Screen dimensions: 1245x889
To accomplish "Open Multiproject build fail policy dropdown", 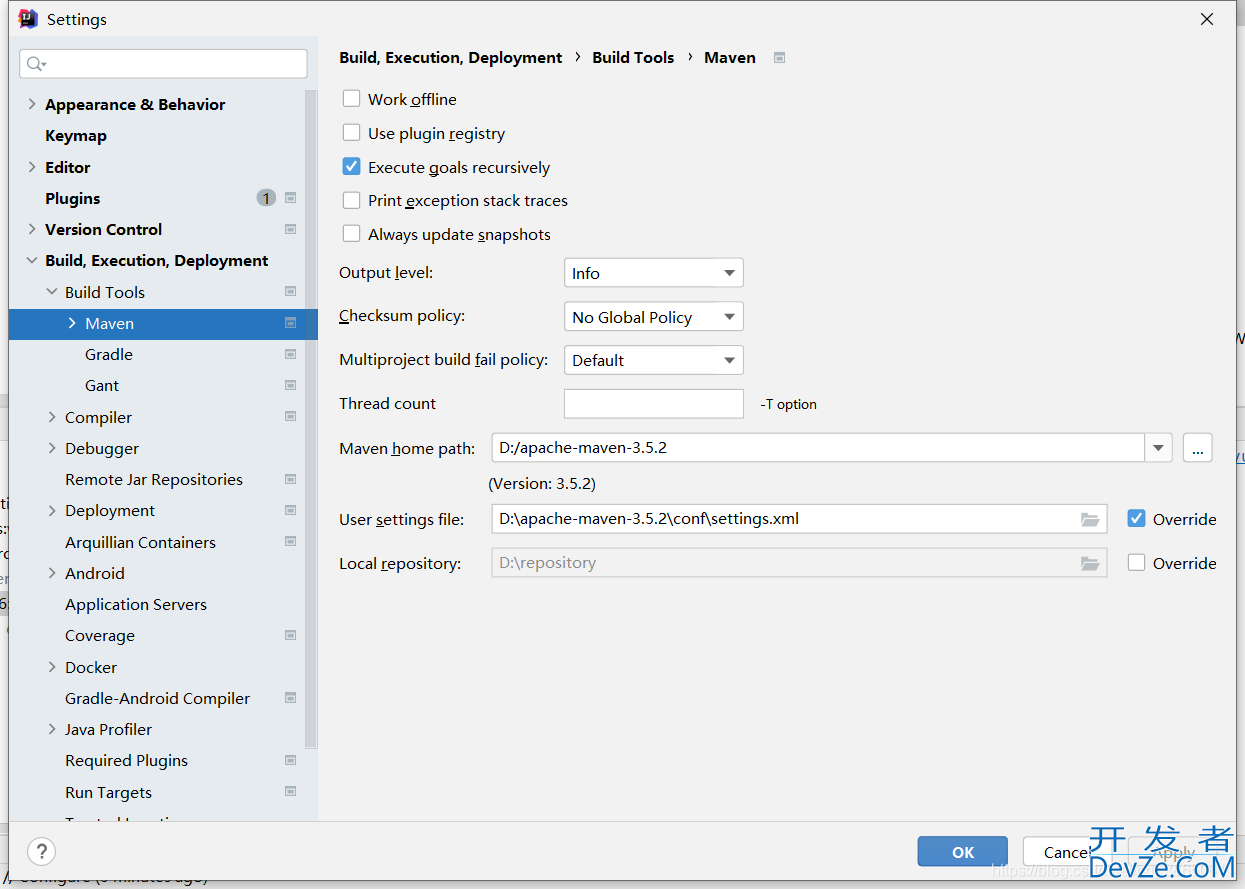I will (653, 360).
